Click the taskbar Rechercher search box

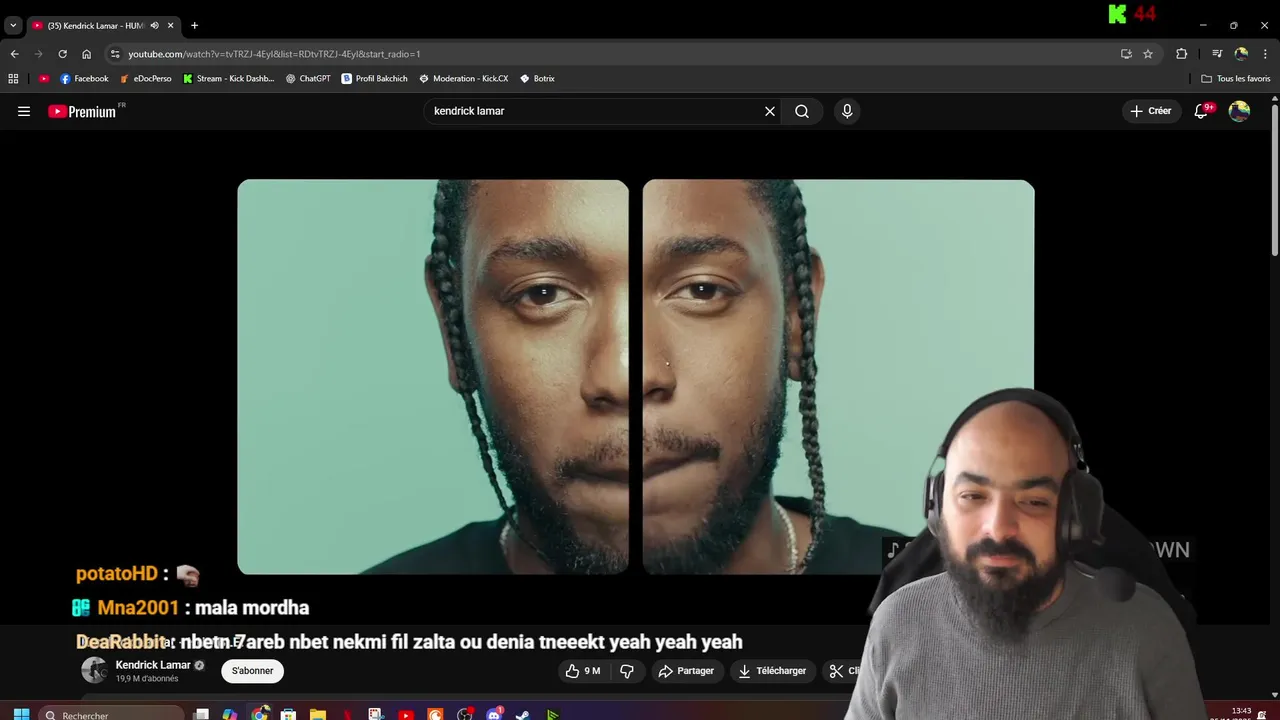tap(111, 715)
